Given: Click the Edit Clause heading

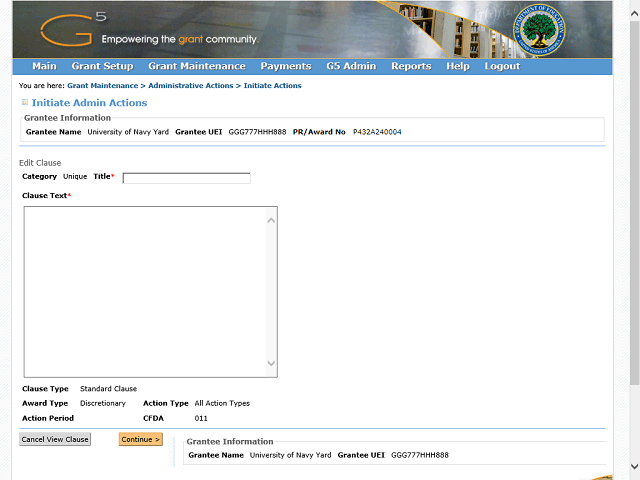Looking at the screenshot, I should 40,163.
